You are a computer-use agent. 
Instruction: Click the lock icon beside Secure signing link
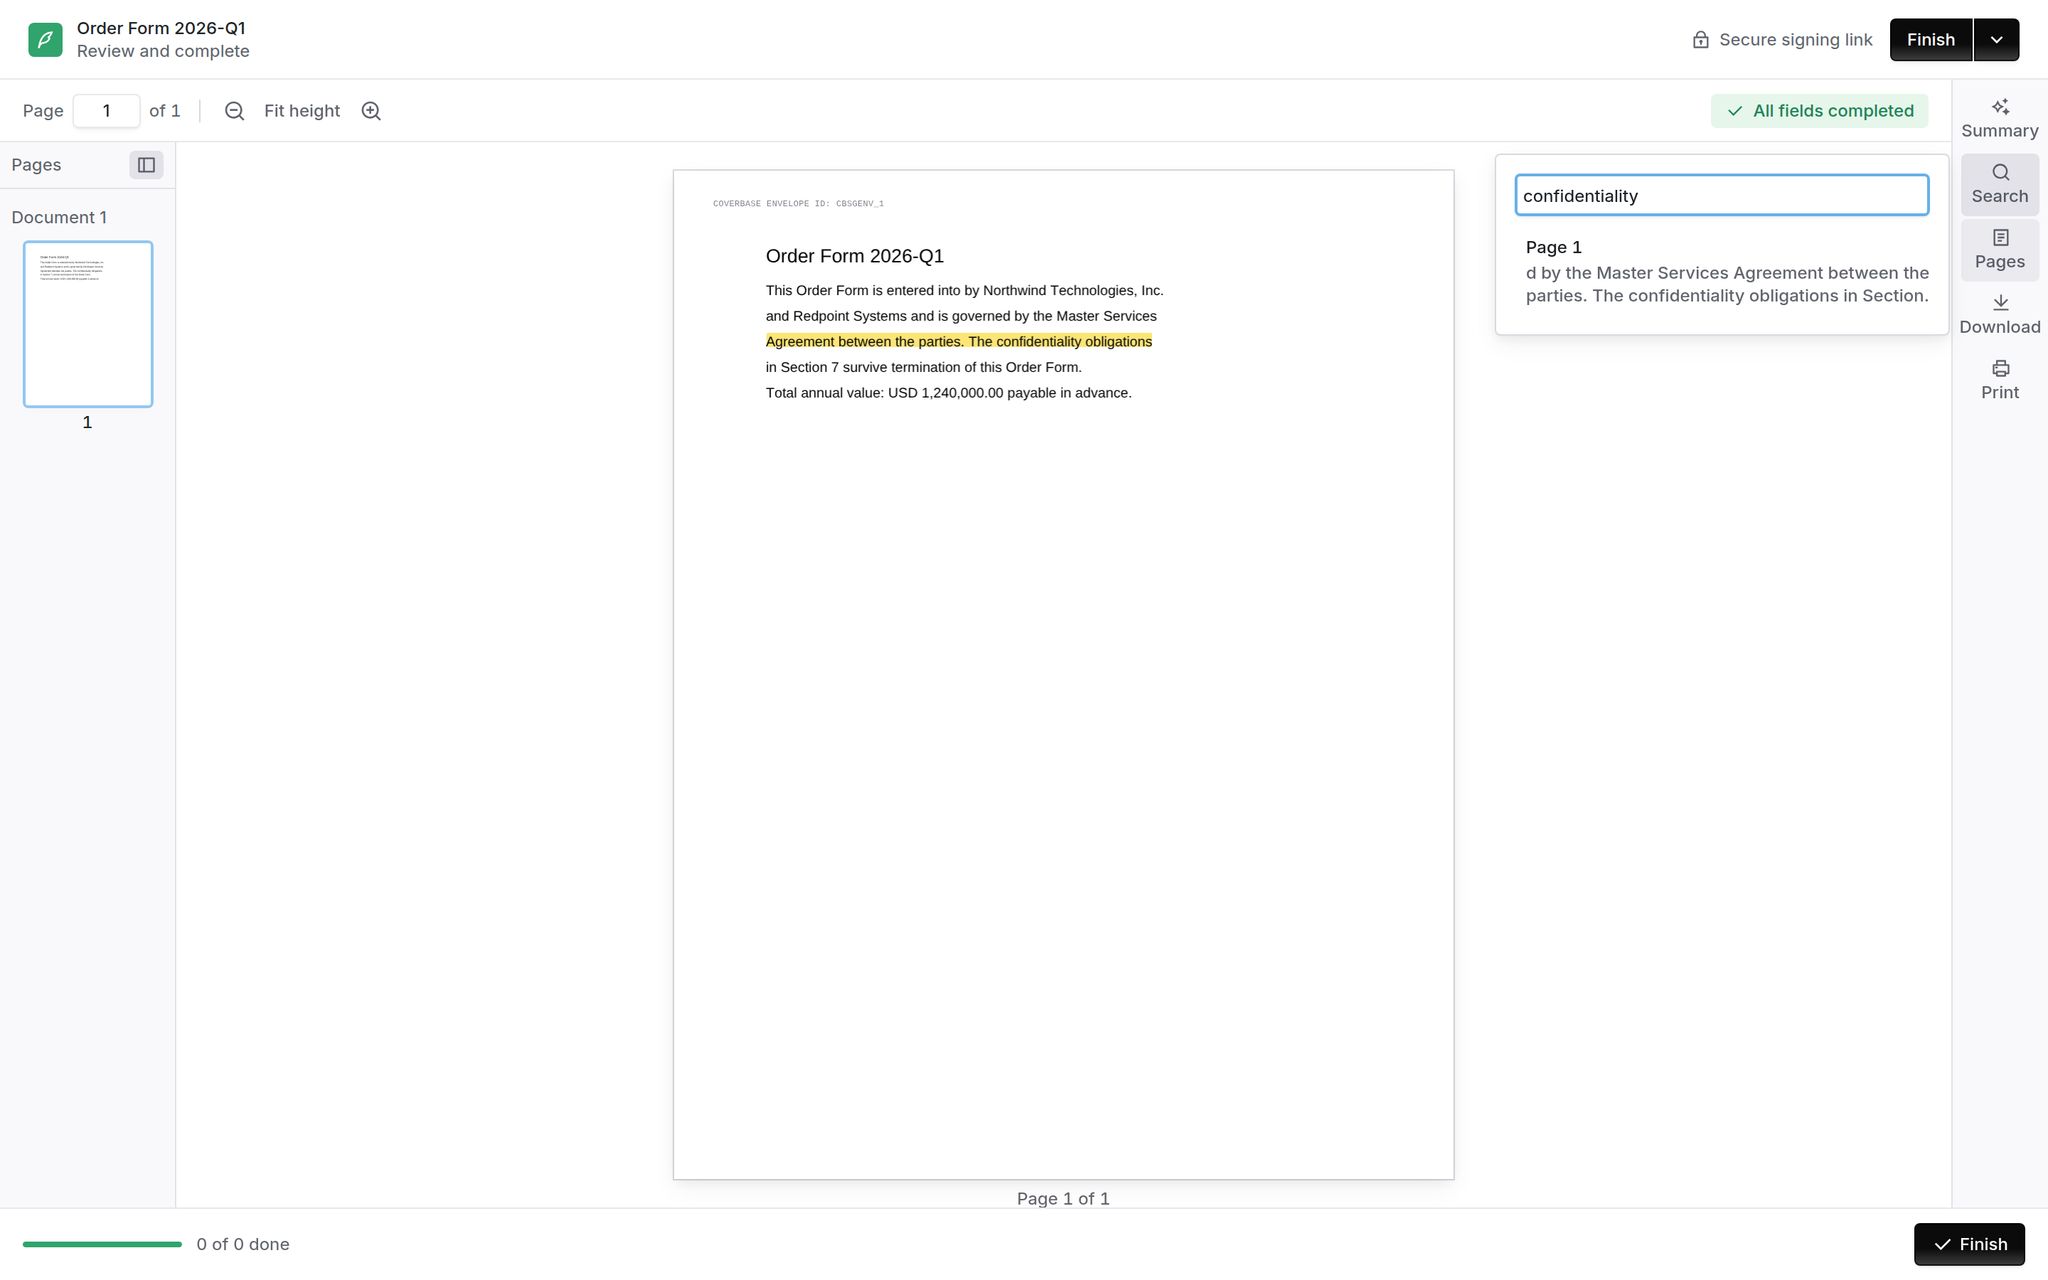pos(1700,40)
